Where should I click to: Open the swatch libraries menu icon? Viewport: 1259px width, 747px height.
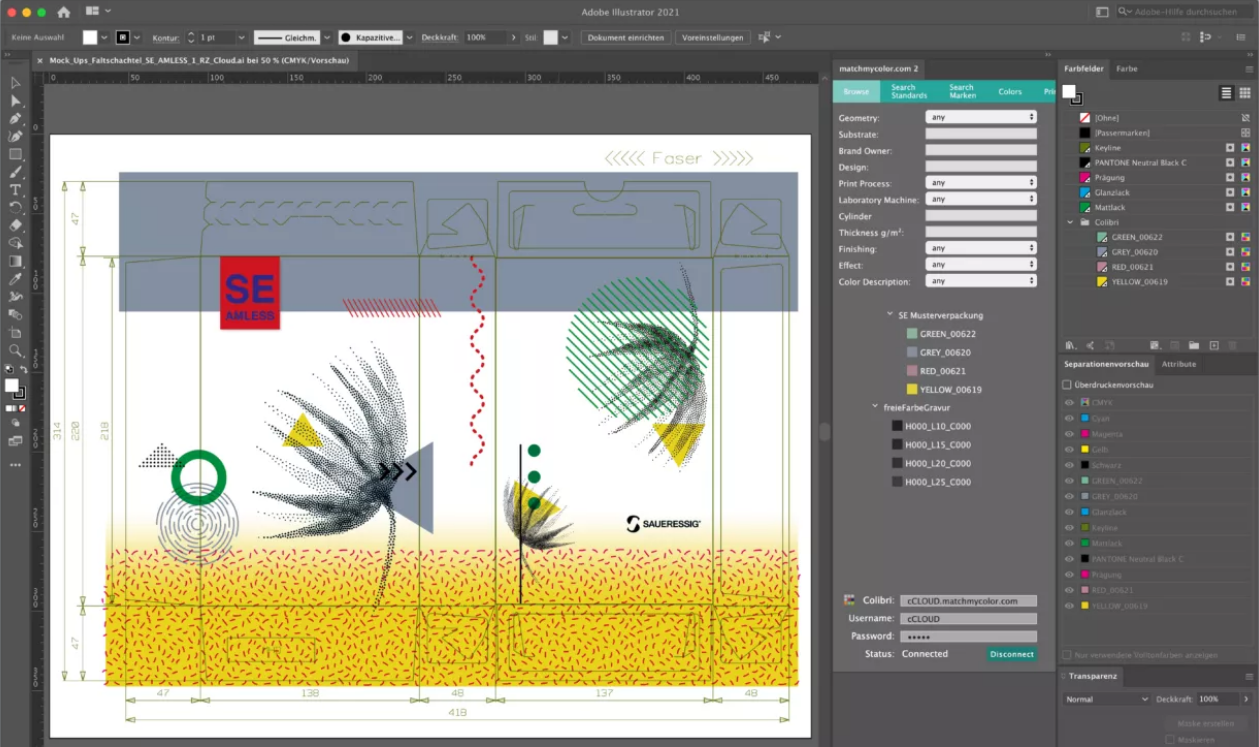[x=1071, y=345]
